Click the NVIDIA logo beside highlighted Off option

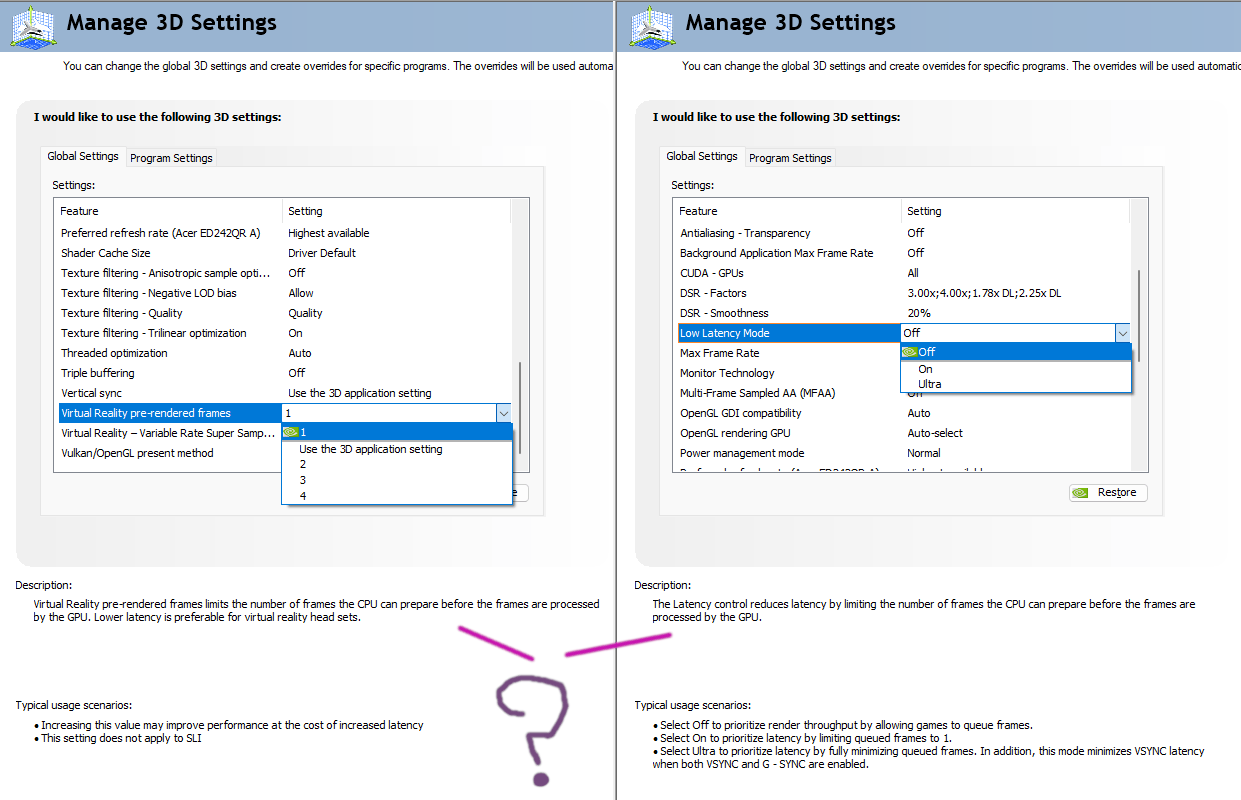coord(909,352)
